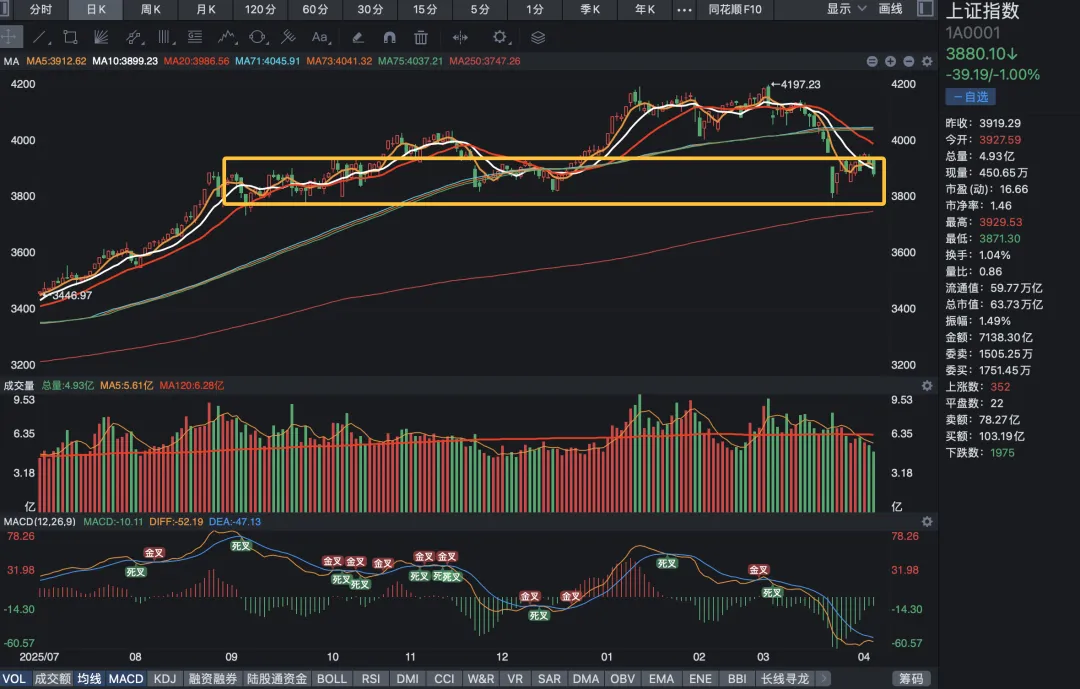Select the pitchfork drawing tool
Image resolution: width=1080 pixels, height=689 pixels.
click(289, 37)
